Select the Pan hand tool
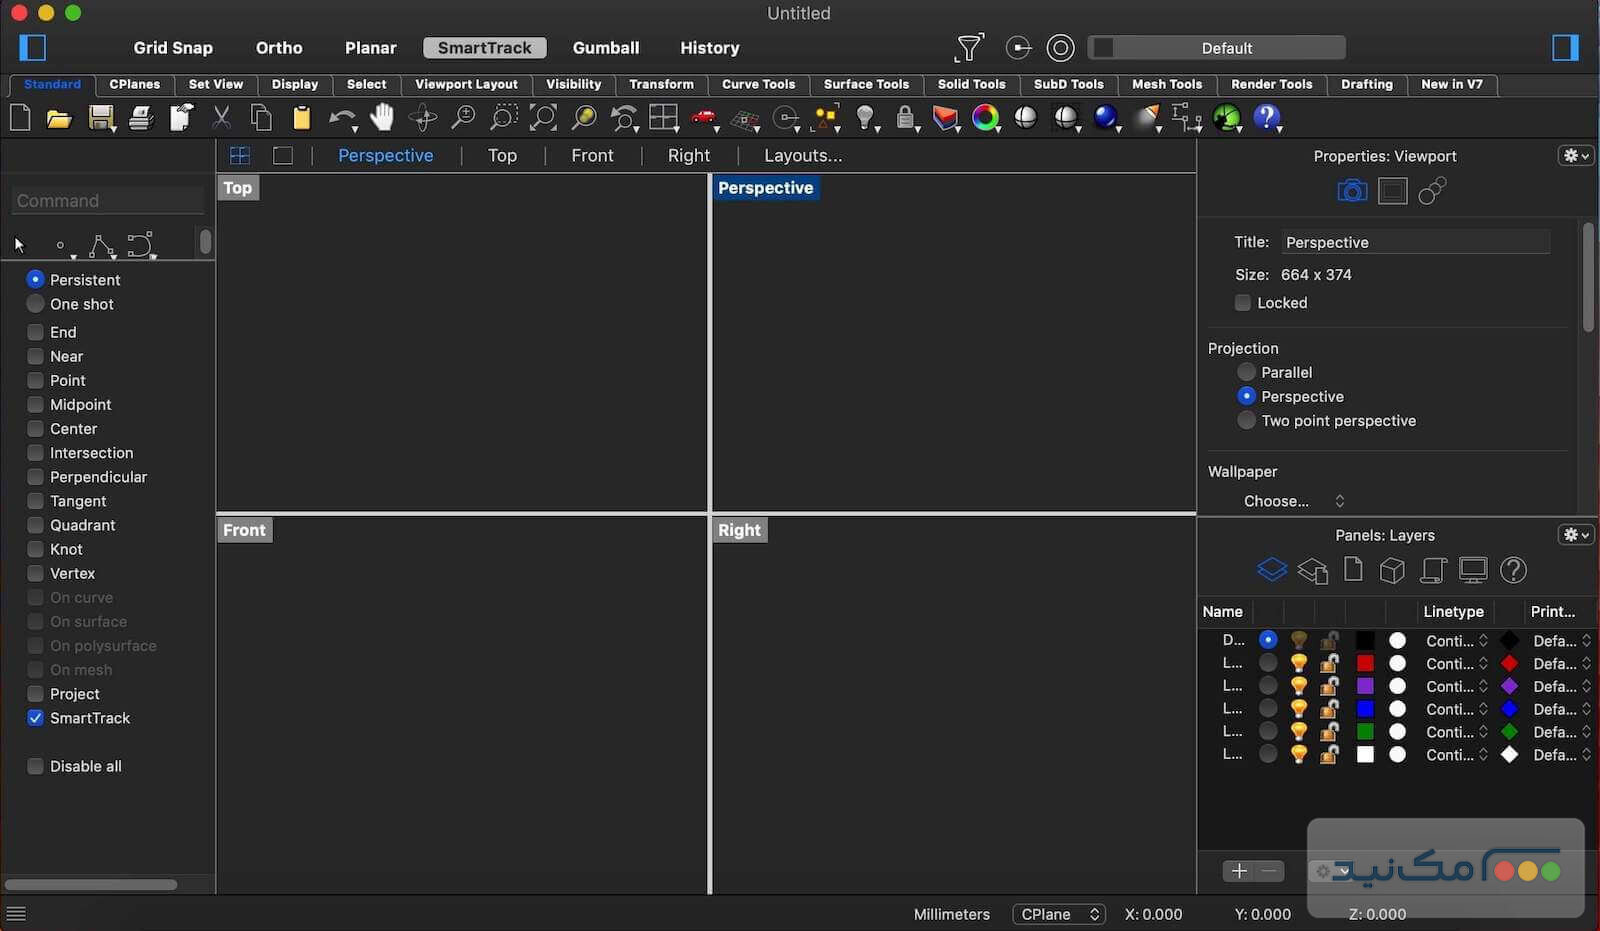Image resolution: width=1600 pixels, height=931 pixels. coord(382,118)
